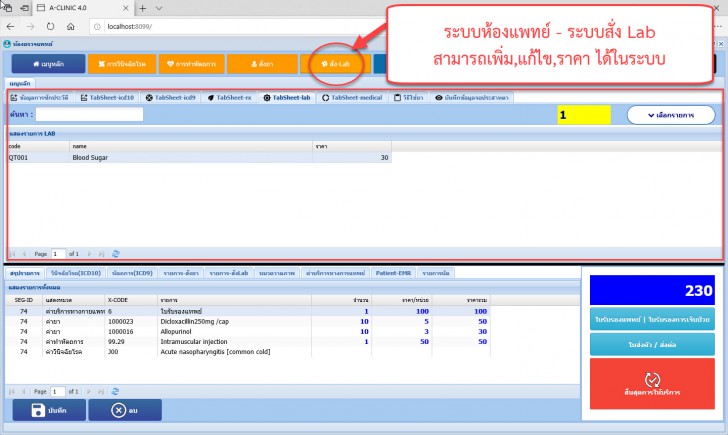Screen dimensions: 728x435
Task: Select the summary tab in the bottom panel
Action: pos(25,273)
